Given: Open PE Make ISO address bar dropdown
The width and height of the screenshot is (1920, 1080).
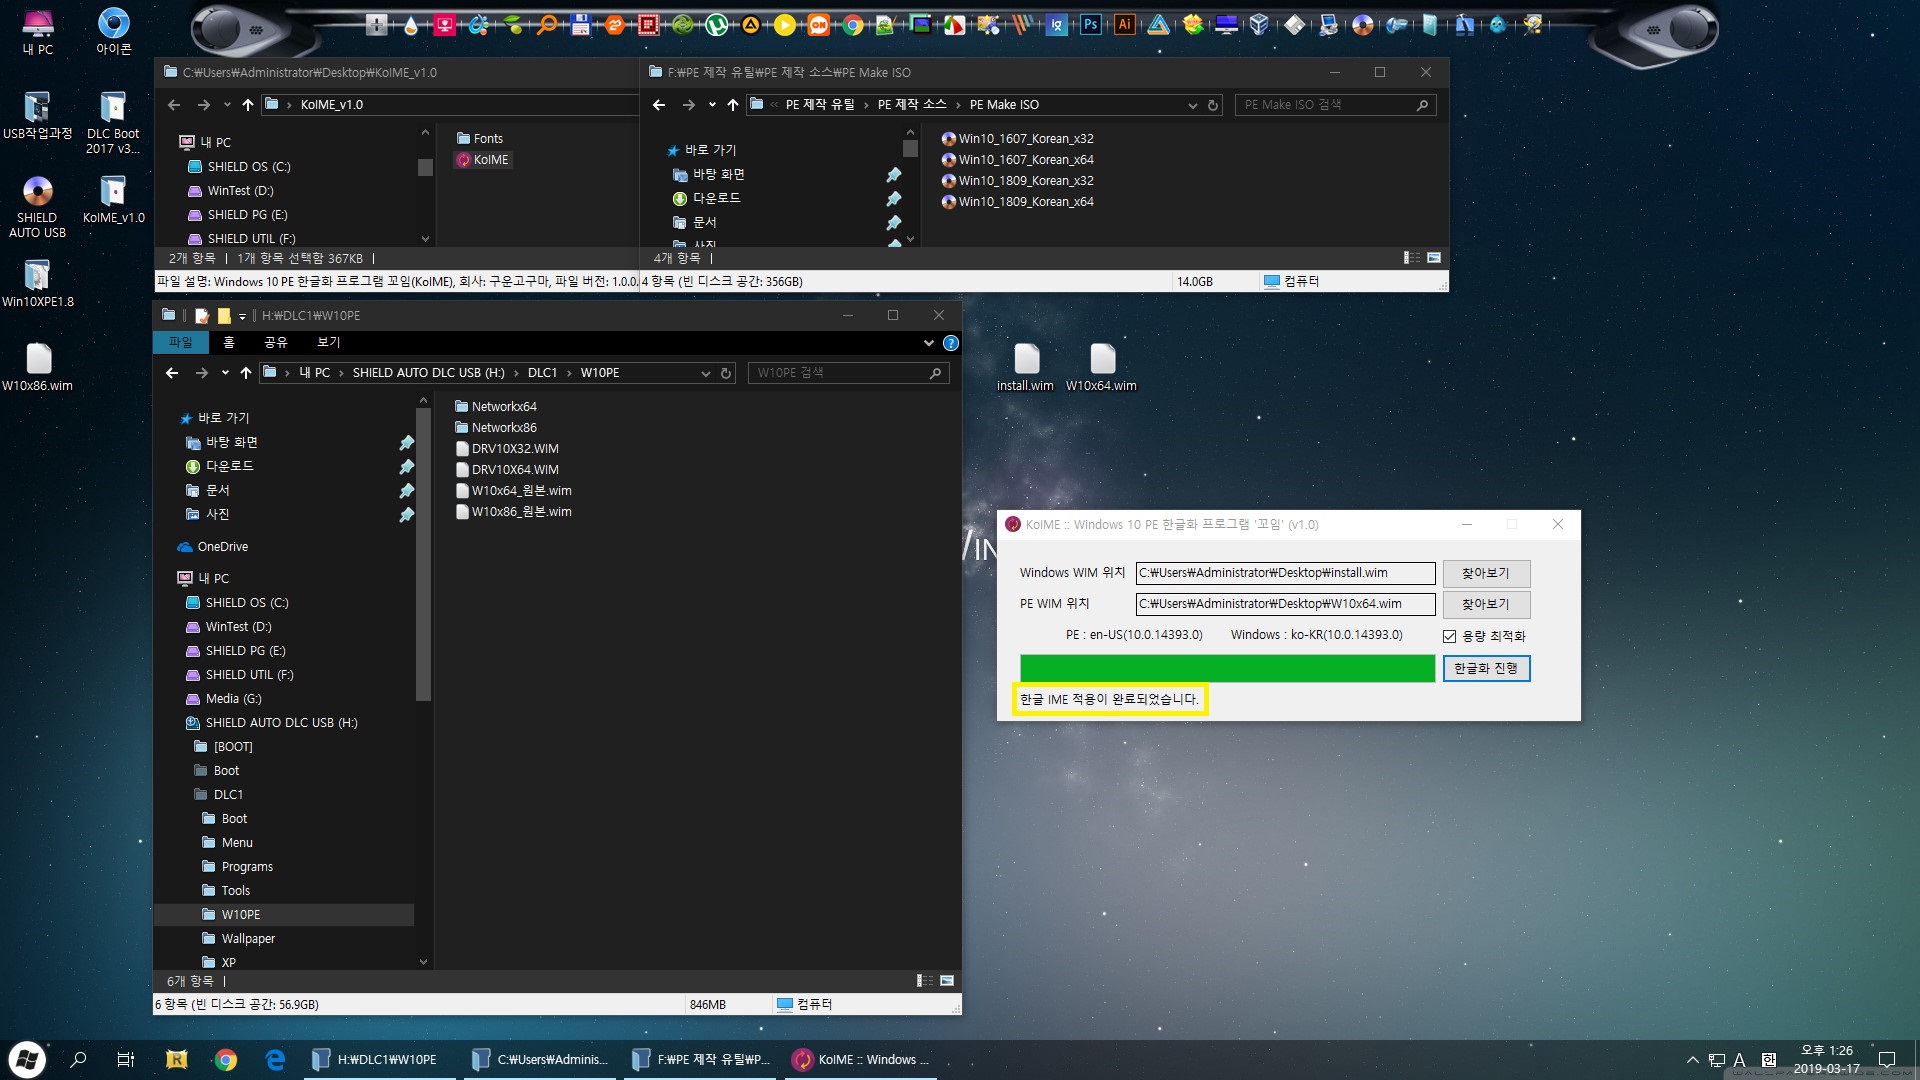Looking at the screenshot, I should [x=1192, y=105].
